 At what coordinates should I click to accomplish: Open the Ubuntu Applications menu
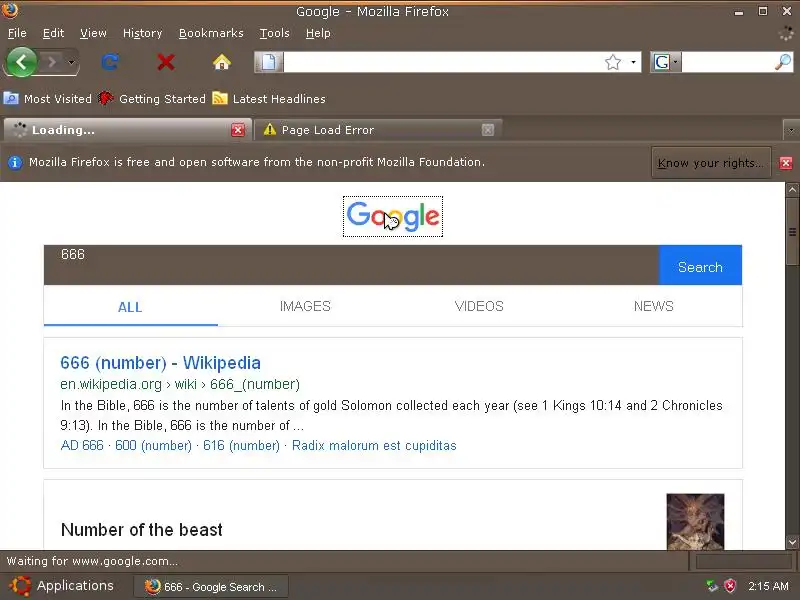pyautogui.click(x=61, y=586)
